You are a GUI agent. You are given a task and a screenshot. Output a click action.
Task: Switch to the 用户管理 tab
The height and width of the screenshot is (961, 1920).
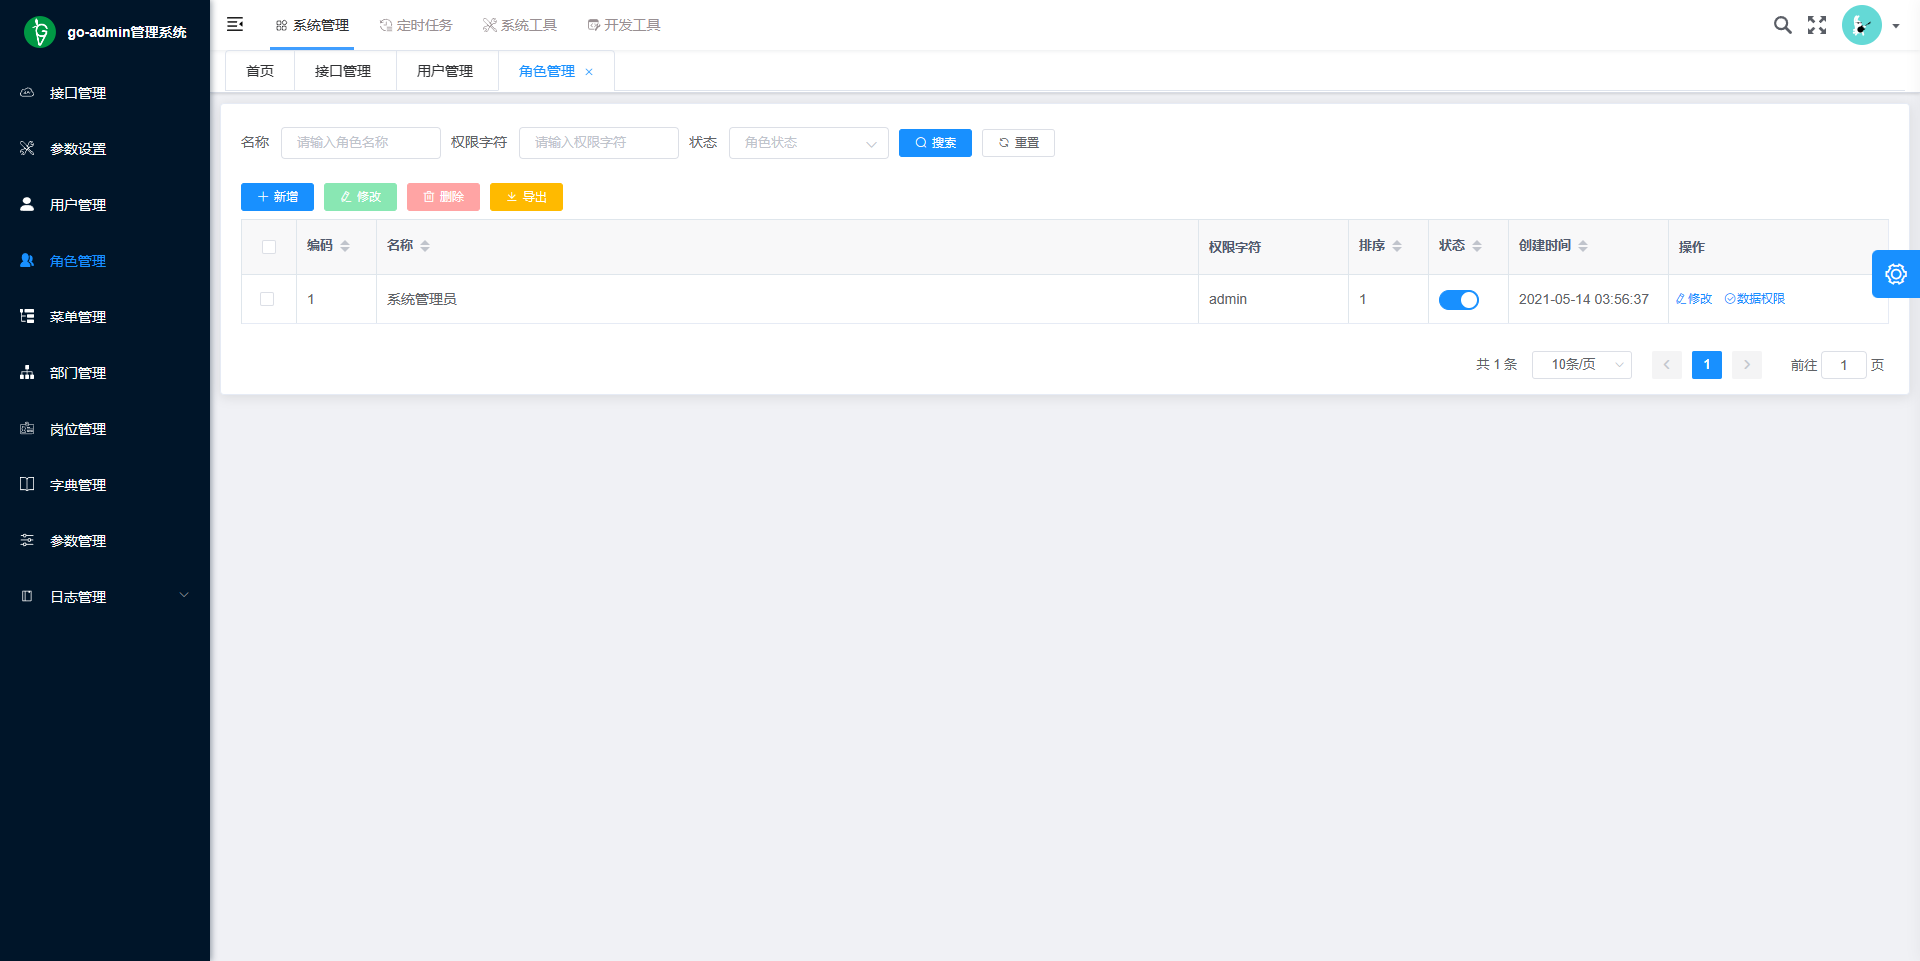445,72
